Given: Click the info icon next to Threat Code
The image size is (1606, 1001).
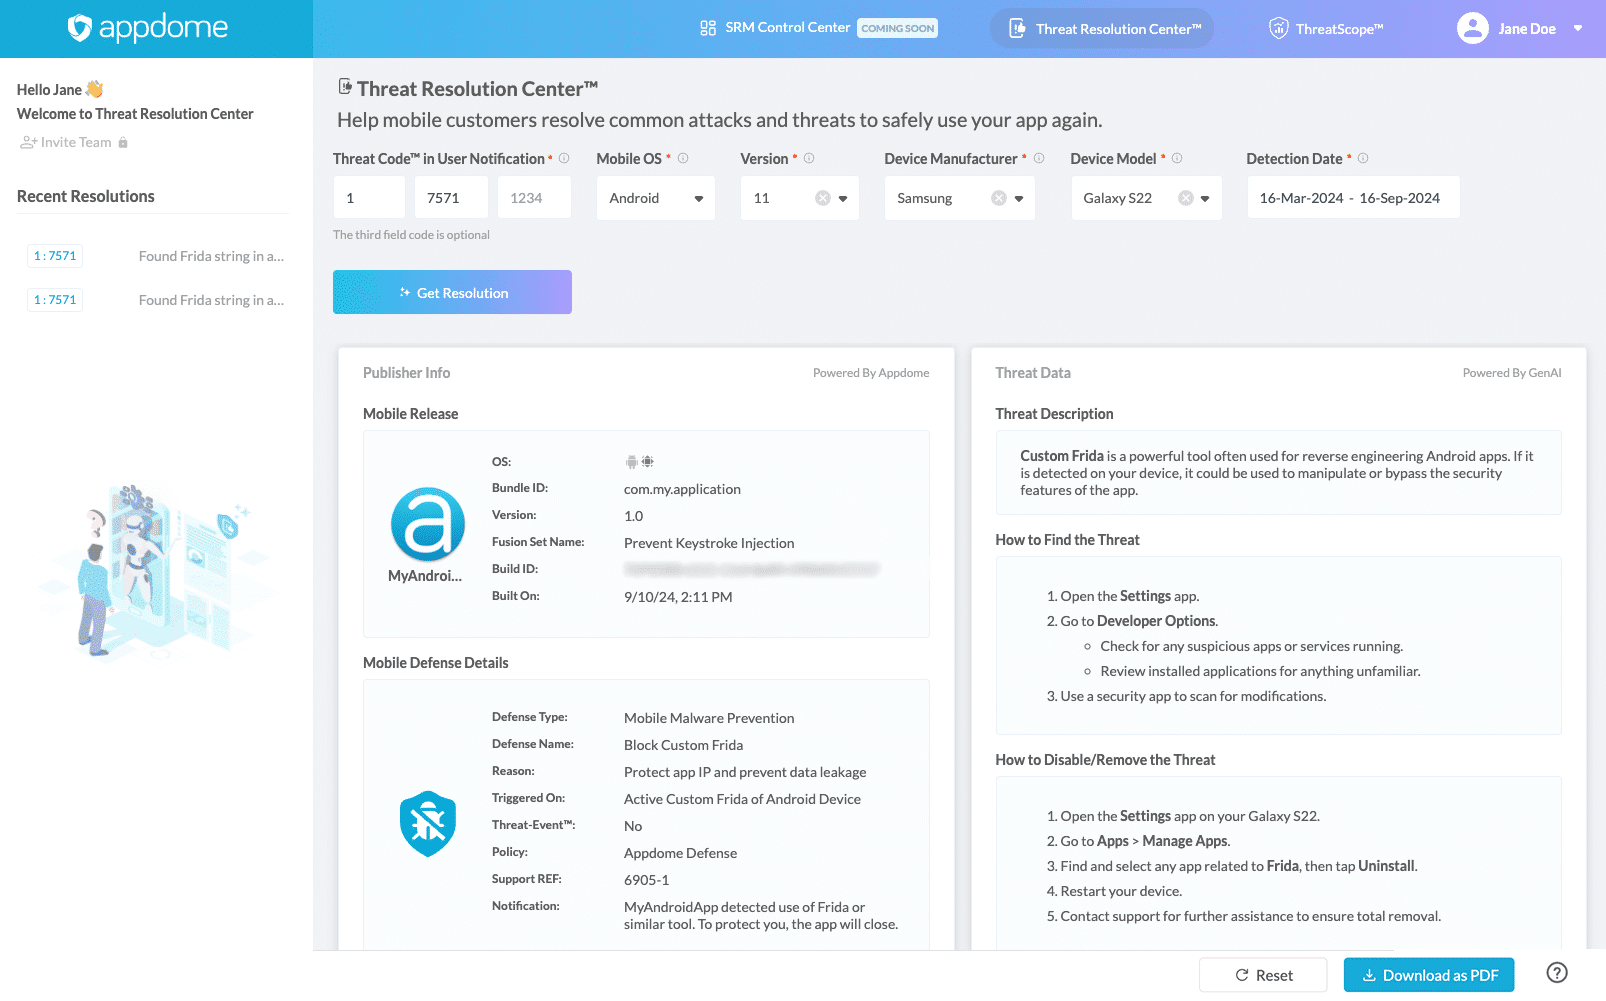Looking at the screenshot, I should coord(565,158).
